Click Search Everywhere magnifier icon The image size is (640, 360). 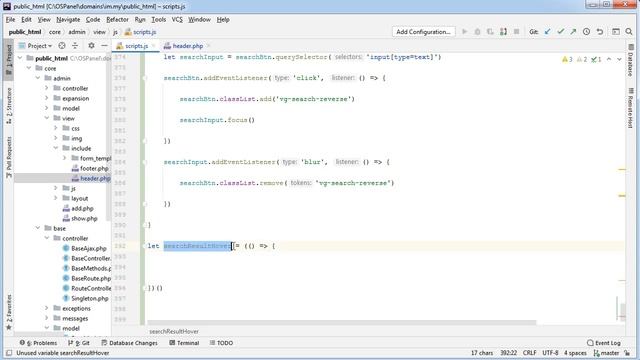click(629, 31)
